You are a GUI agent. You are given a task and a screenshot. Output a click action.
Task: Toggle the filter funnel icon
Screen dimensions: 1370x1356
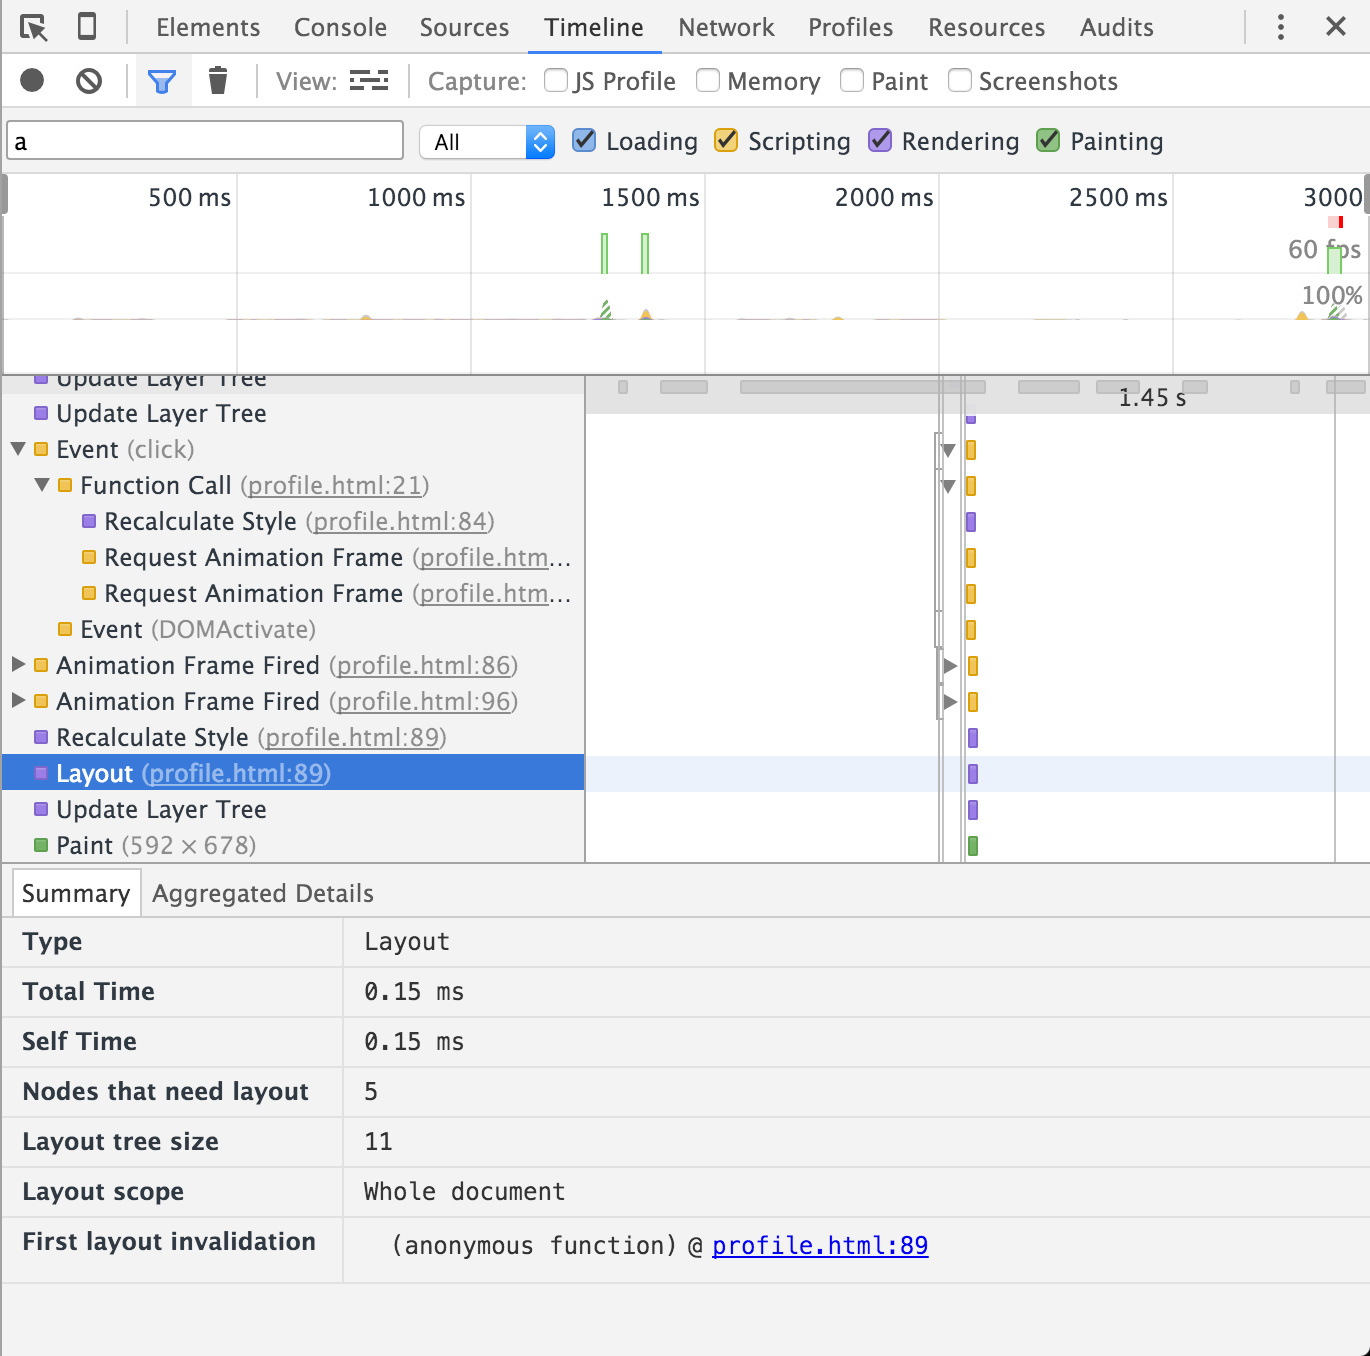[162, 81]
